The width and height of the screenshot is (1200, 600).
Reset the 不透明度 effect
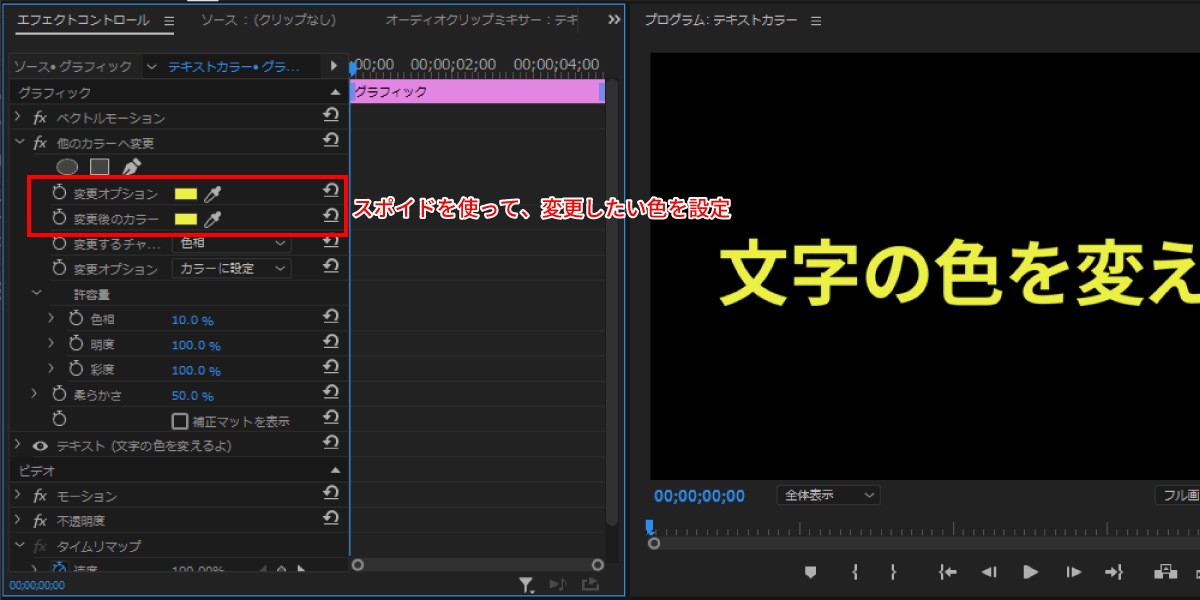click(x=331, y=519)
